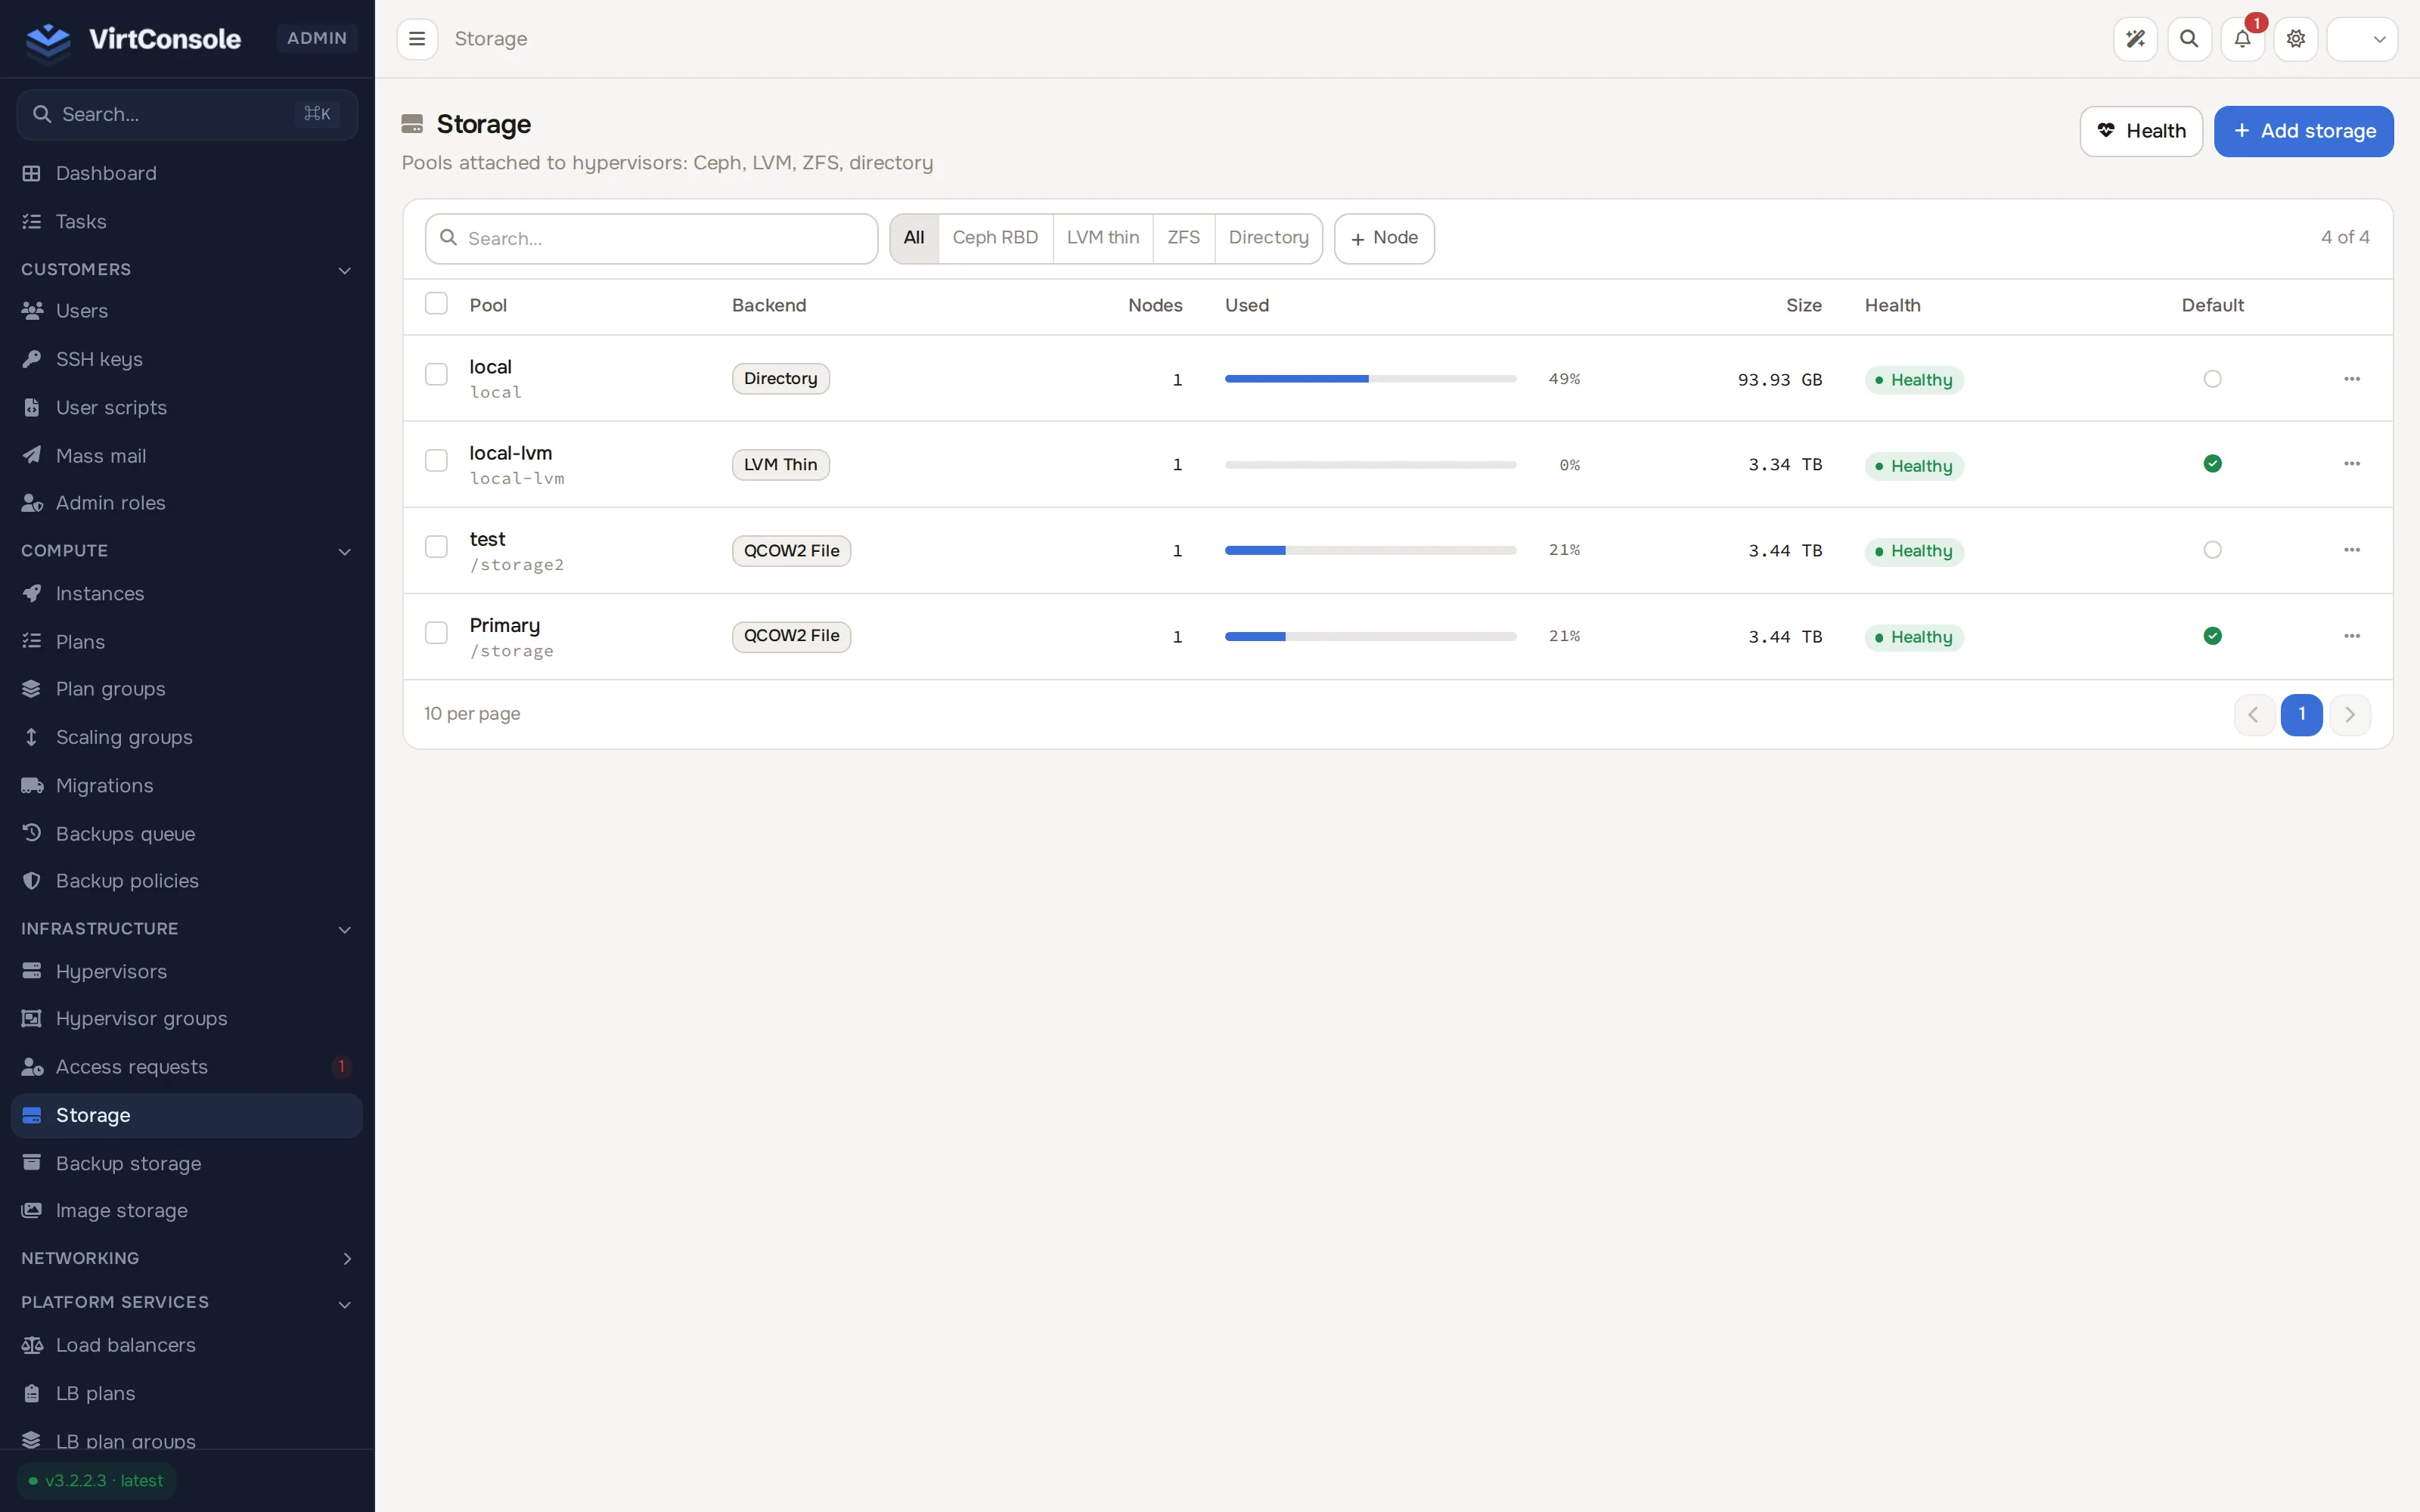This screenshot has height=1512, width=2420.
Task: Open Instances in sidebar
Action: (187, 594)
